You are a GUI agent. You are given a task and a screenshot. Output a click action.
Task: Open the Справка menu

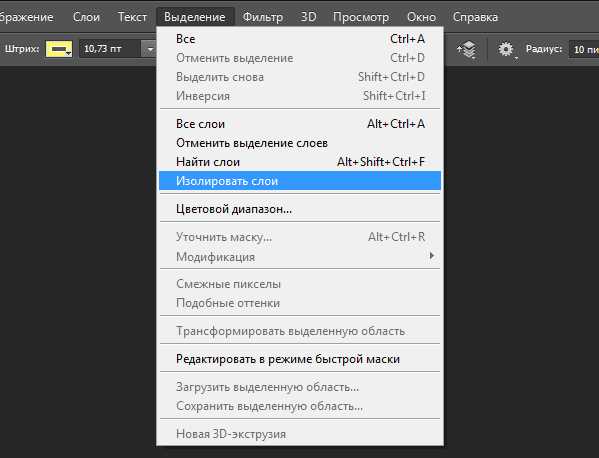coord(475,17)
